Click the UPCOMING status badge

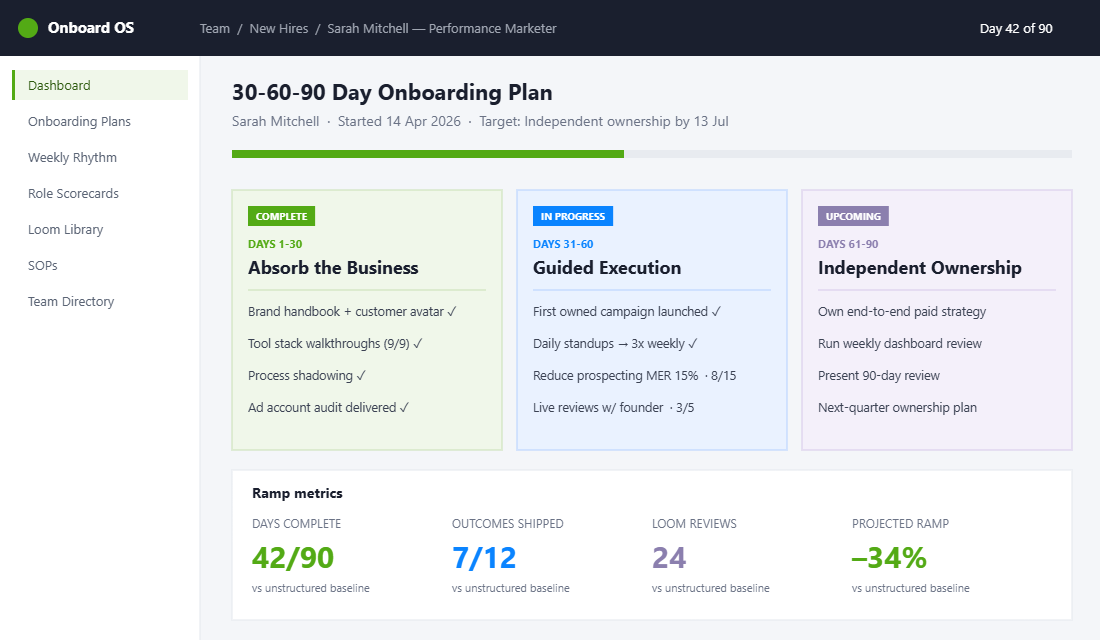[853, 215]
